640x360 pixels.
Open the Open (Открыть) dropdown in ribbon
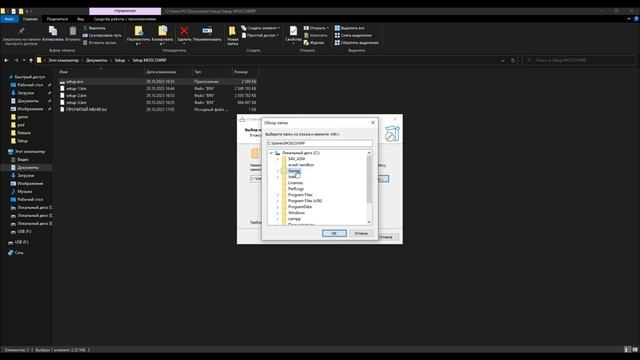316,28
